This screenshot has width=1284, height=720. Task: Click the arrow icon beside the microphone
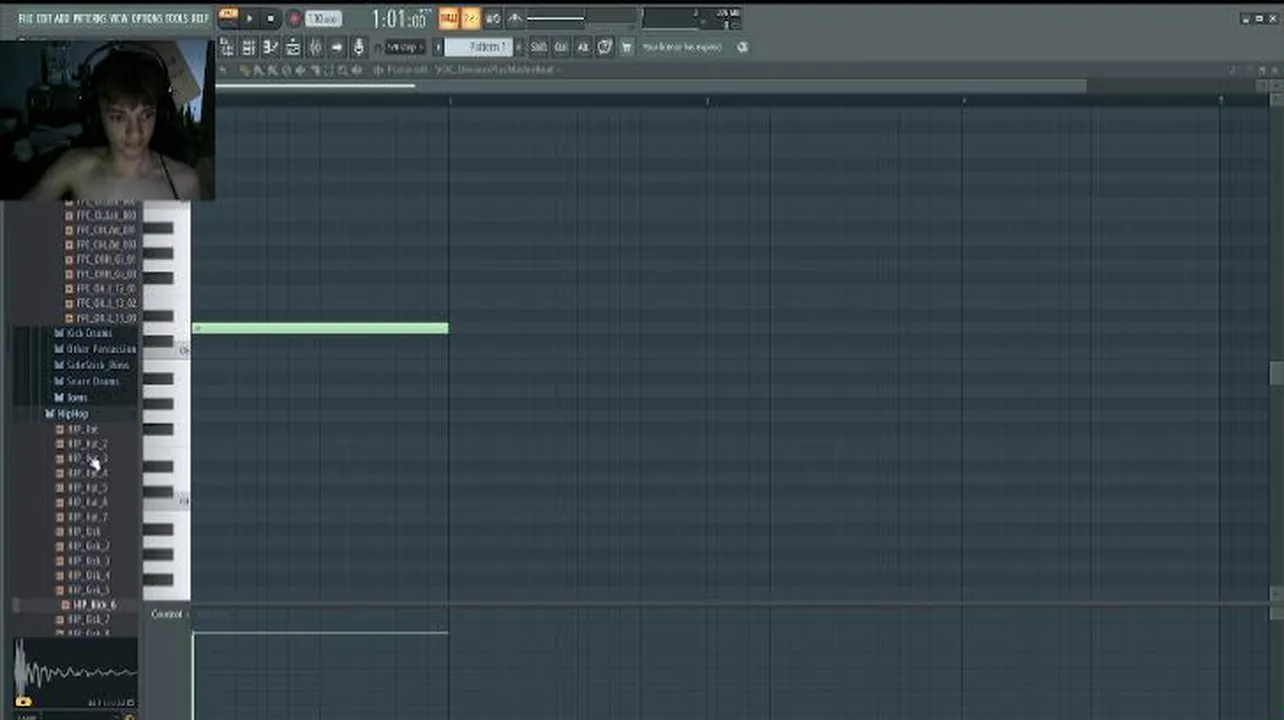[x=337, y=47]
